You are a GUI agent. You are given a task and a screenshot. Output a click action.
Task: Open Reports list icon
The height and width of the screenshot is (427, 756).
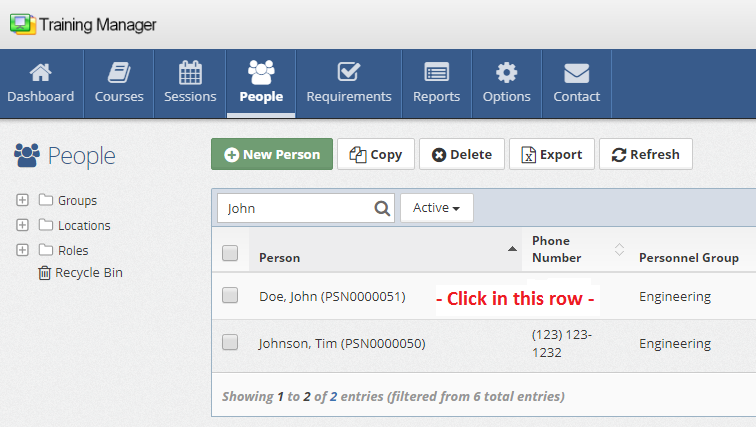click(436, 73)
